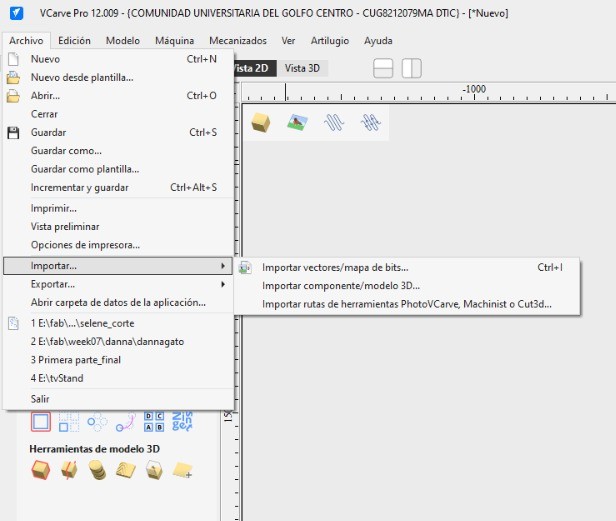Select Importar vectores/mapa de bits
The width and height of the screenshot is (616, 521).
click(x=407, y=268)
